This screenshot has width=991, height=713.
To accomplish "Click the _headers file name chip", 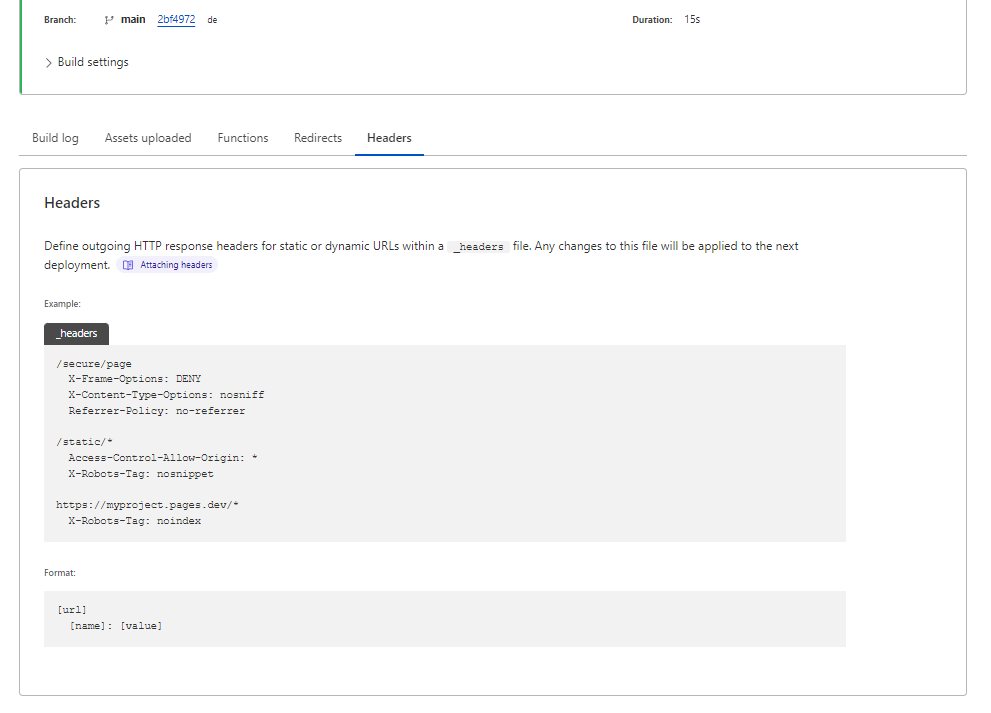I will [76, 333].
